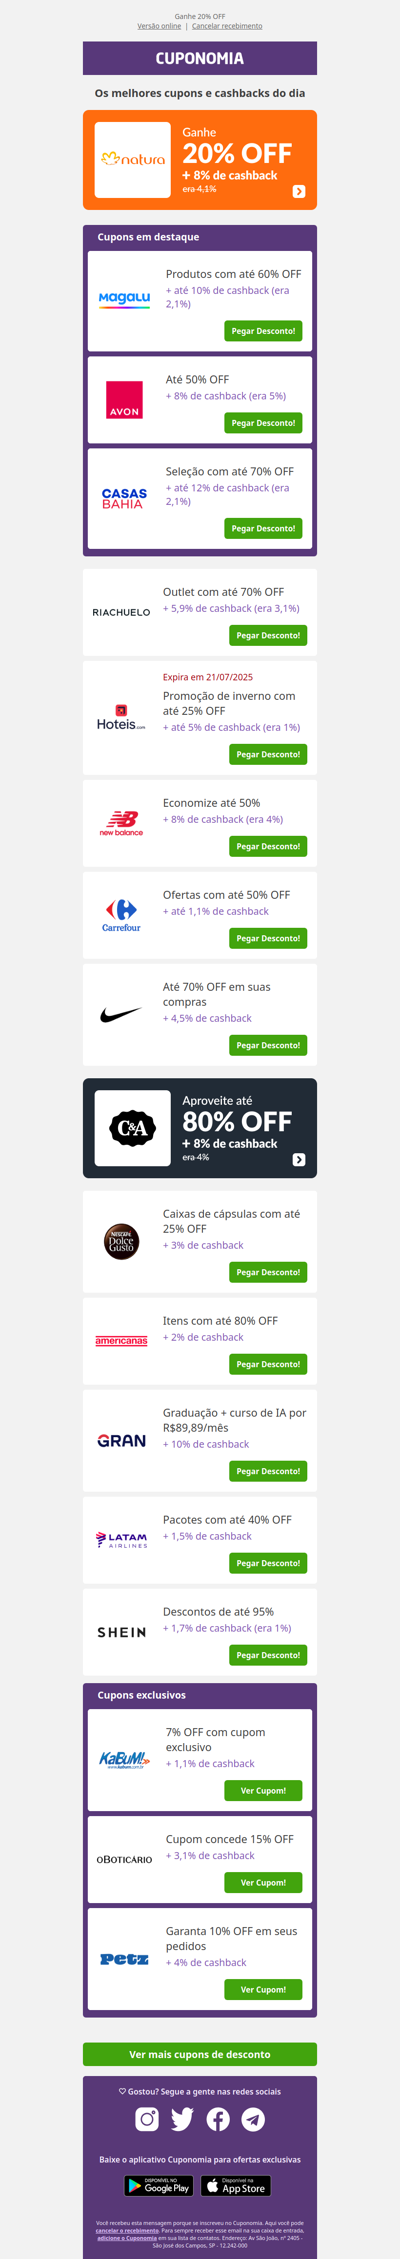Click the arrow on C&A banner

tap(299, 1159)
